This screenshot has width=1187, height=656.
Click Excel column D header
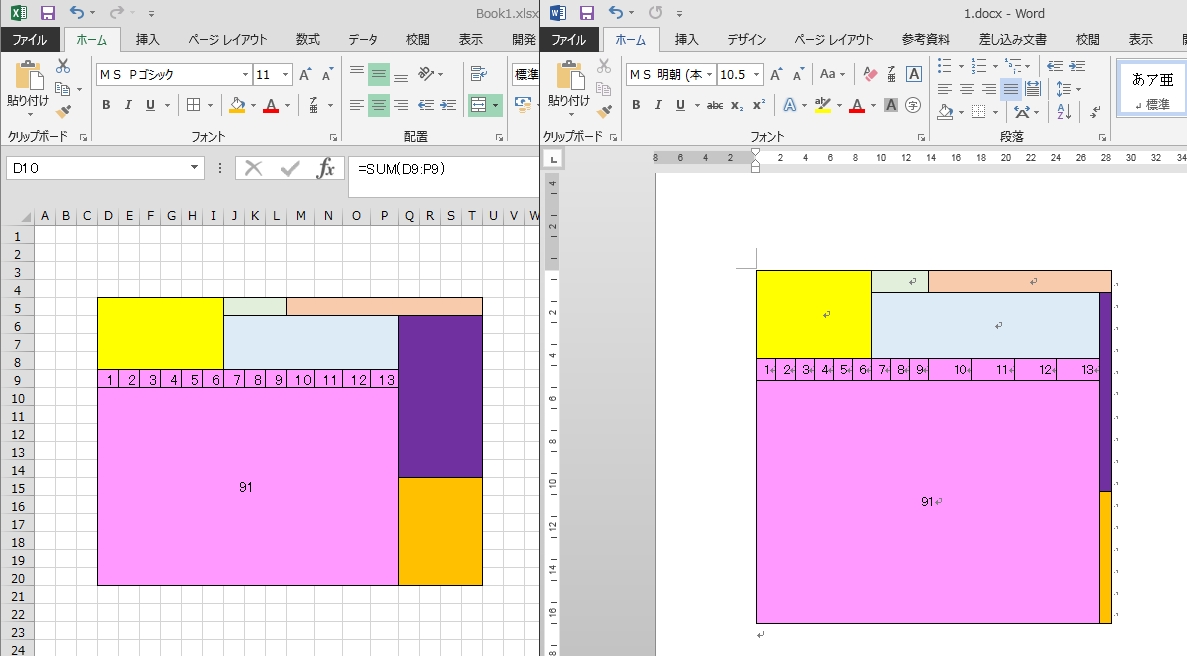(108, 216)
